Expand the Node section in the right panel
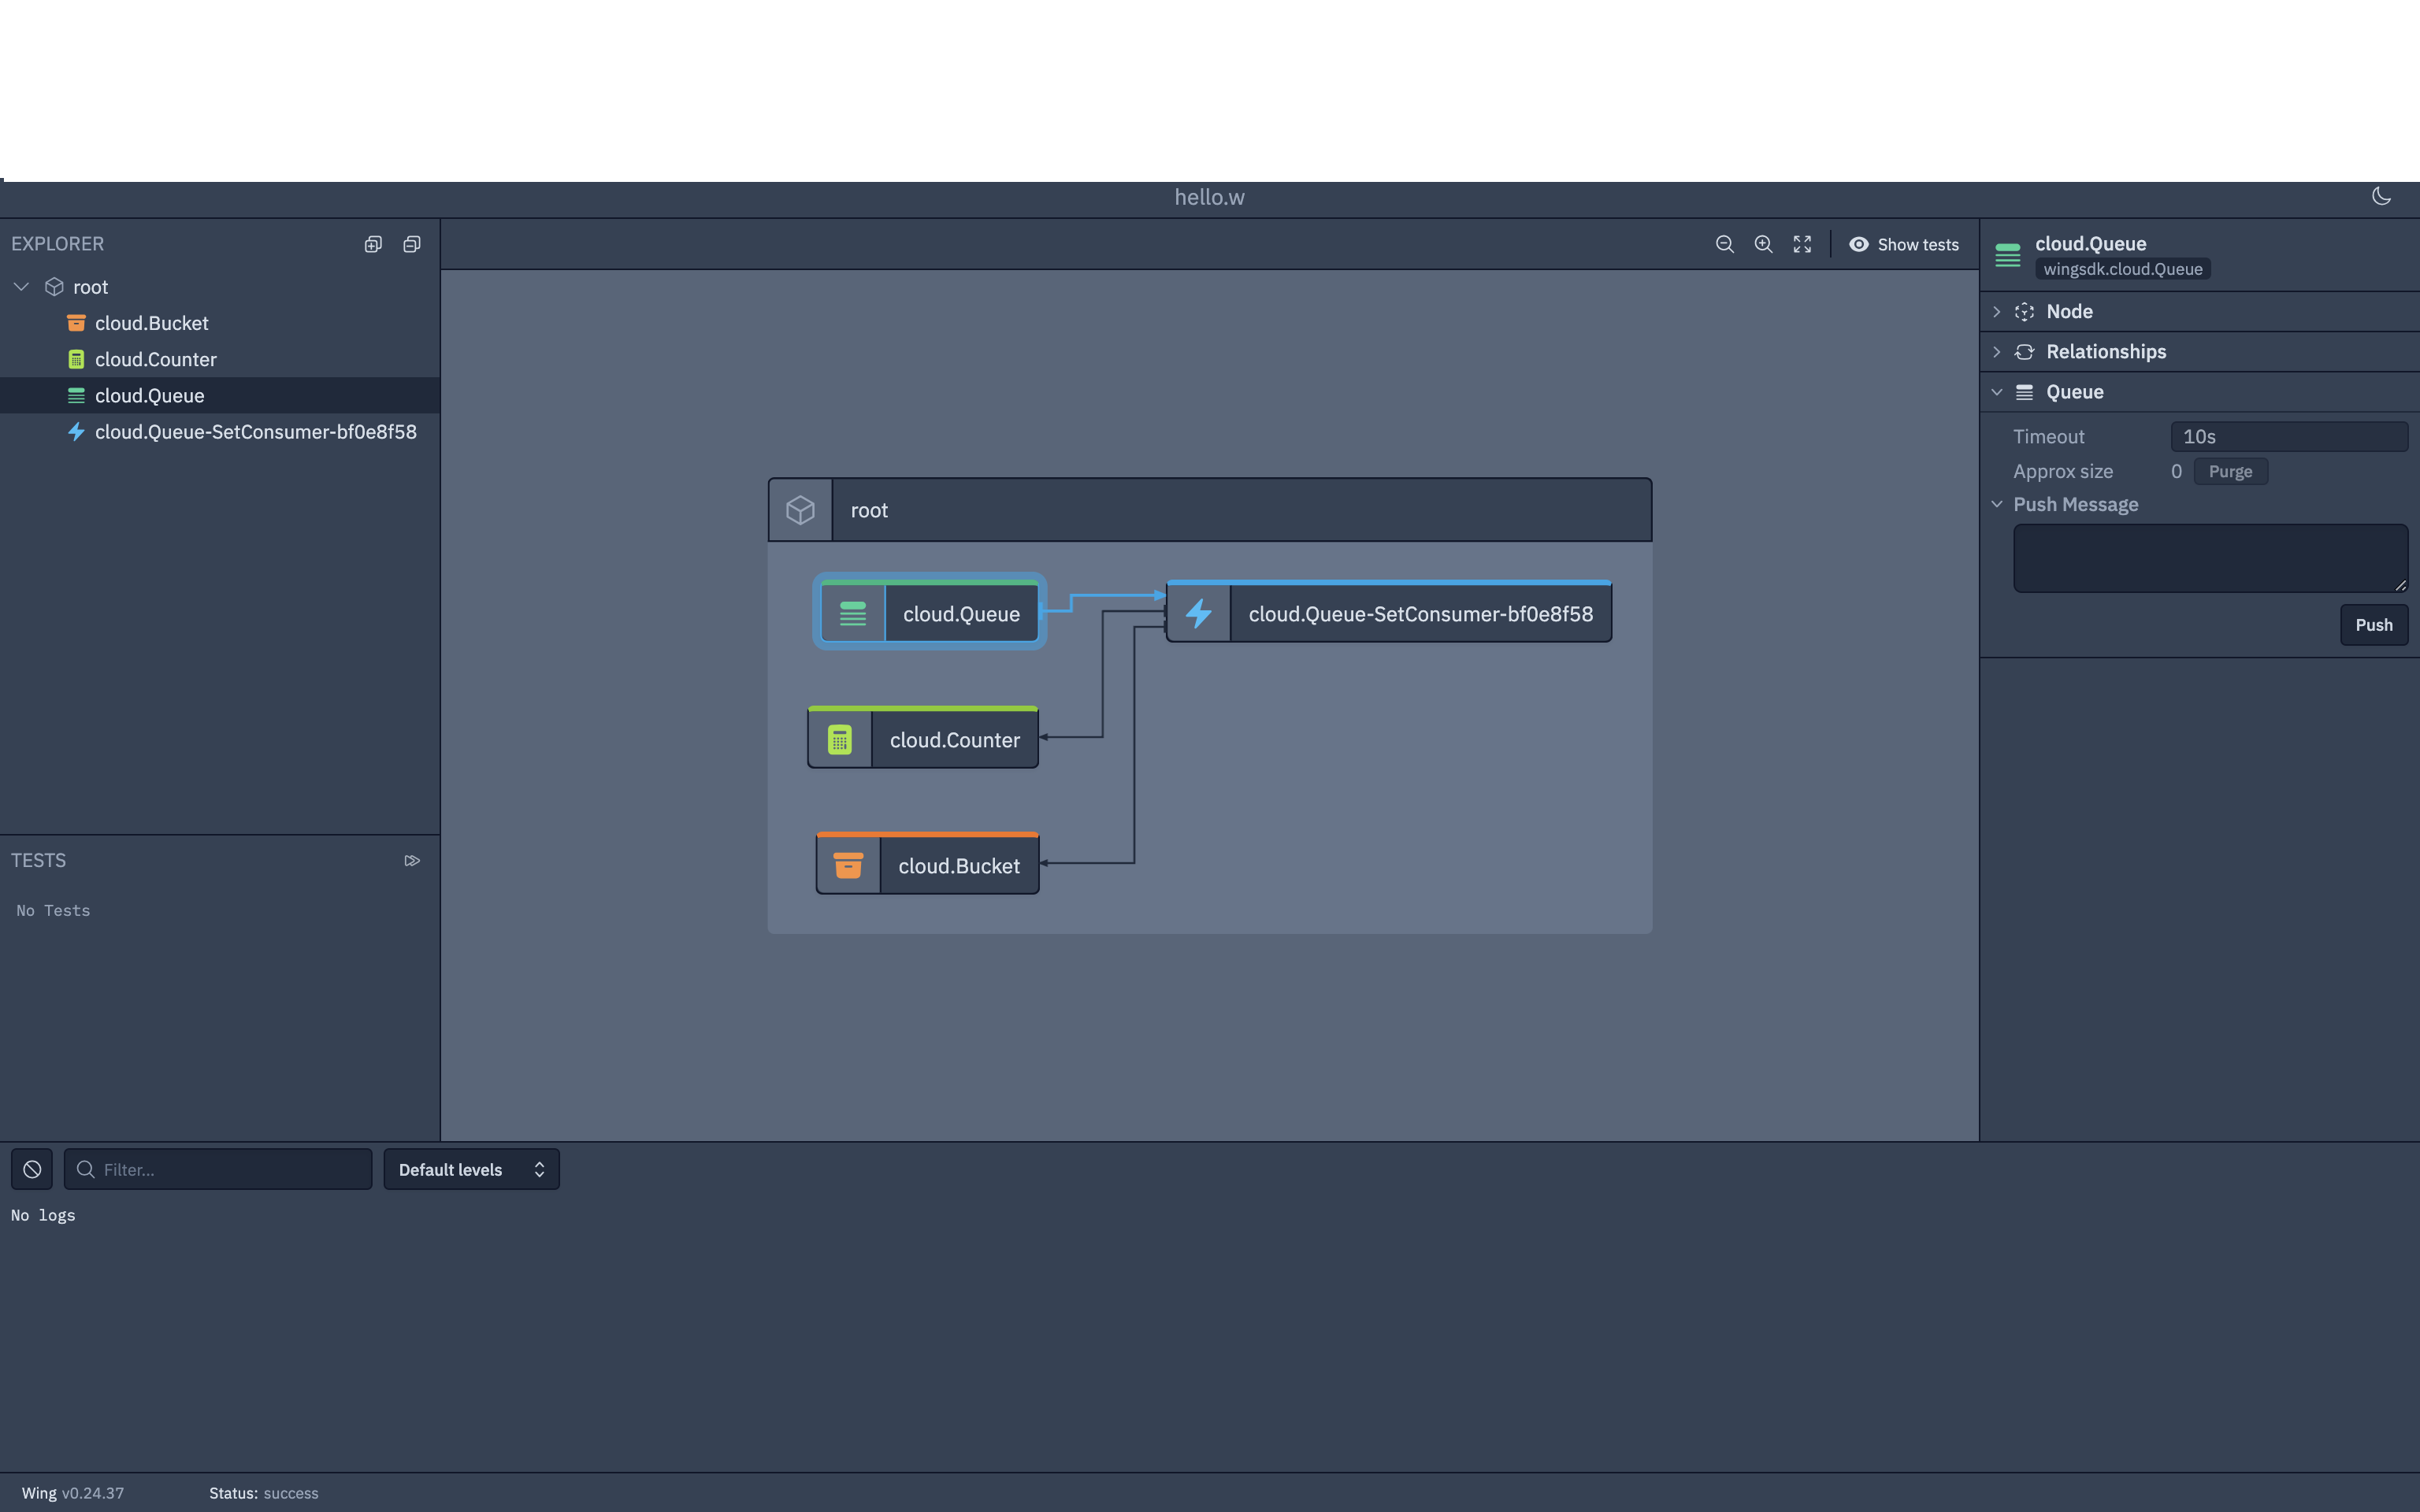This screenshot has width=2420, height=1512. coord(1997,311)
